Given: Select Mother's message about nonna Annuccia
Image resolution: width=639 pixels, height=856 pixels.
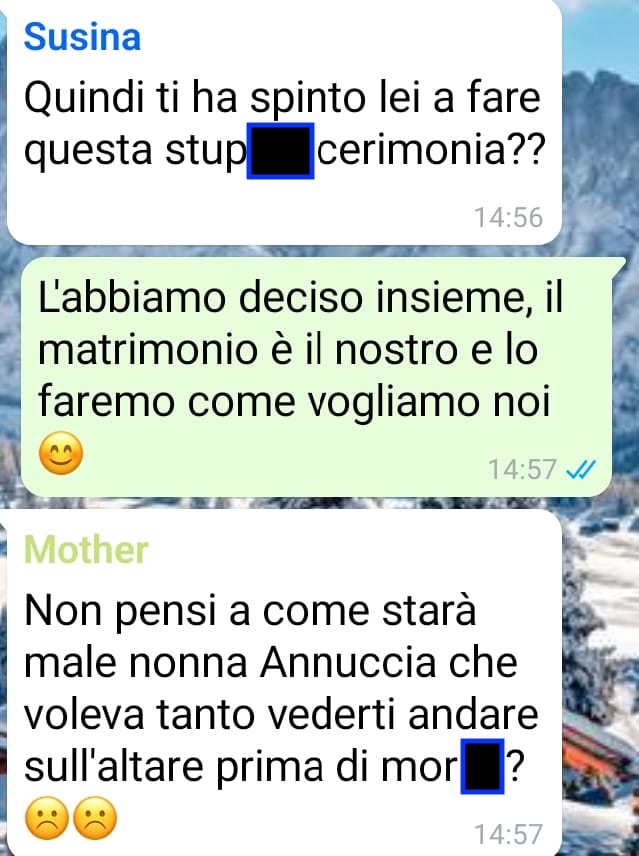Looking at the screenshot, I should pyautogui.click(x=284, y=682).
